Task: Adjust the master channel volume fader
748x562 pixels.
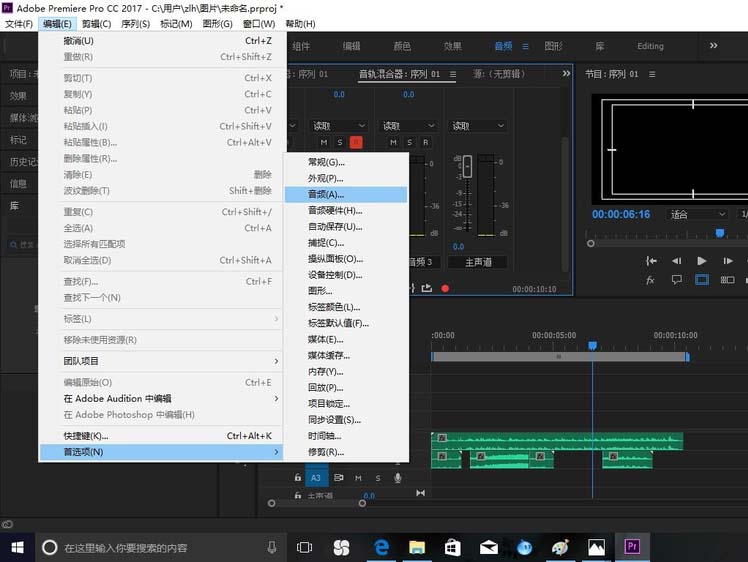Action: click(467, 167)
